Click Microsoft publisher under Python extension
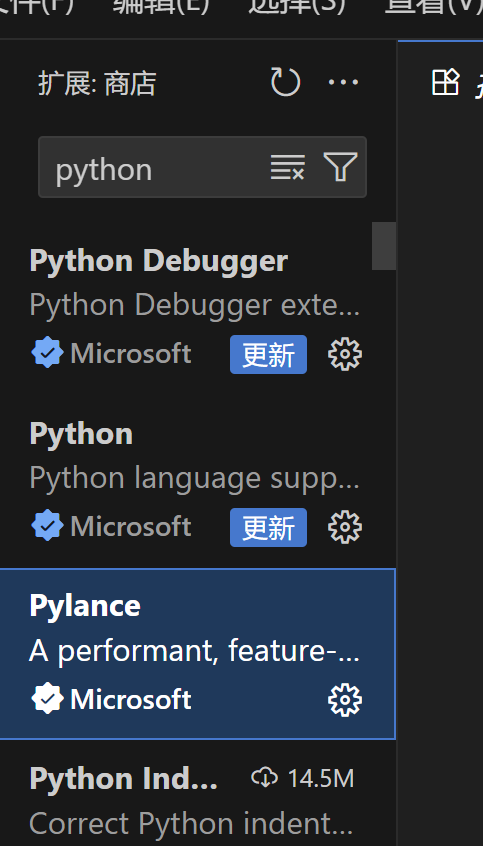 pos(131,527)
